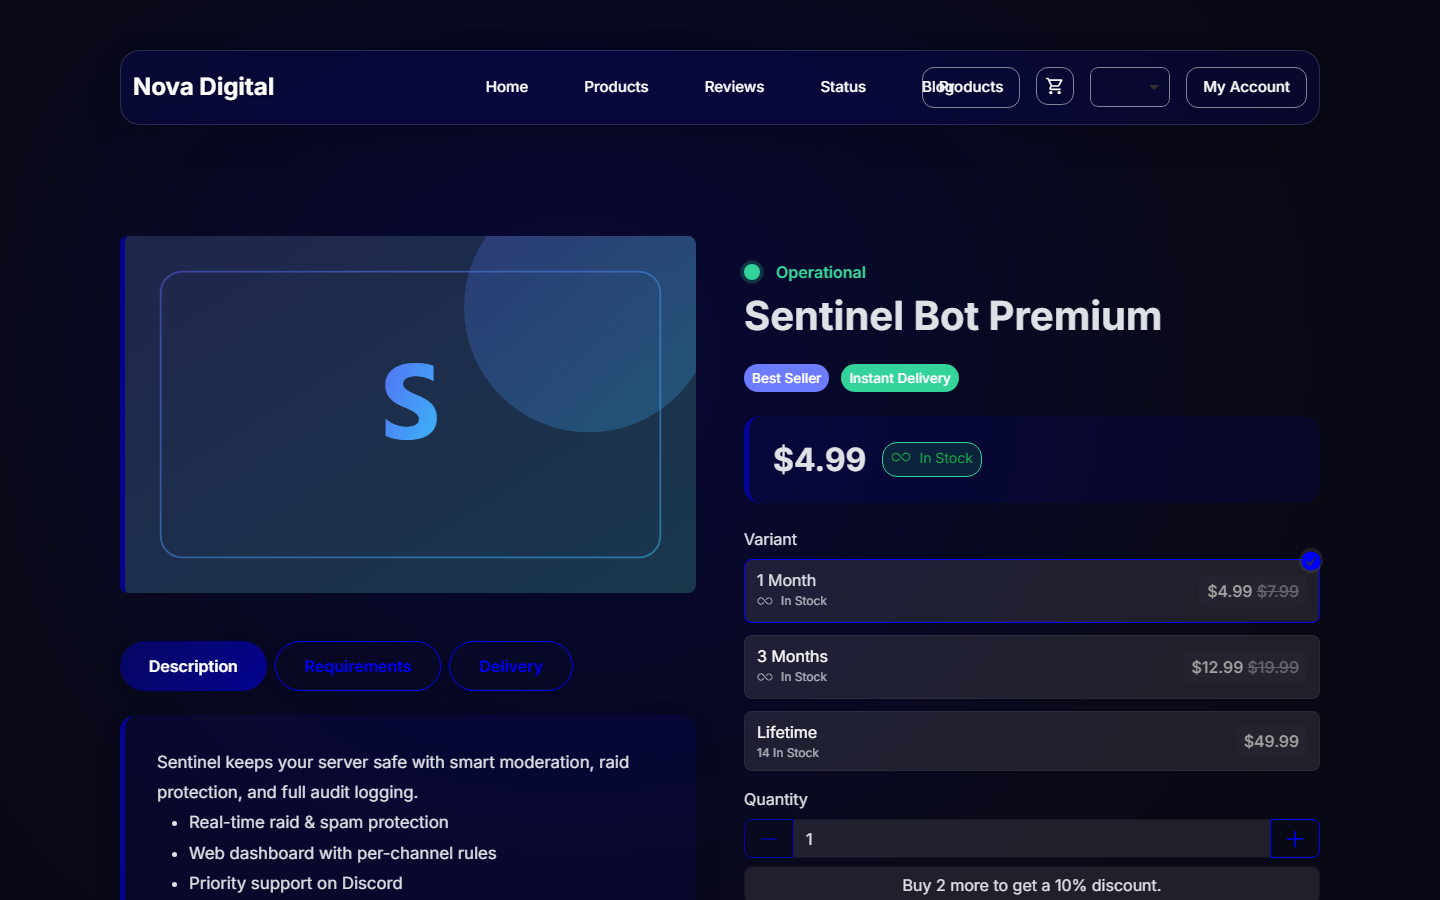Click the Nova Digital logo

[x=203, y=87]
